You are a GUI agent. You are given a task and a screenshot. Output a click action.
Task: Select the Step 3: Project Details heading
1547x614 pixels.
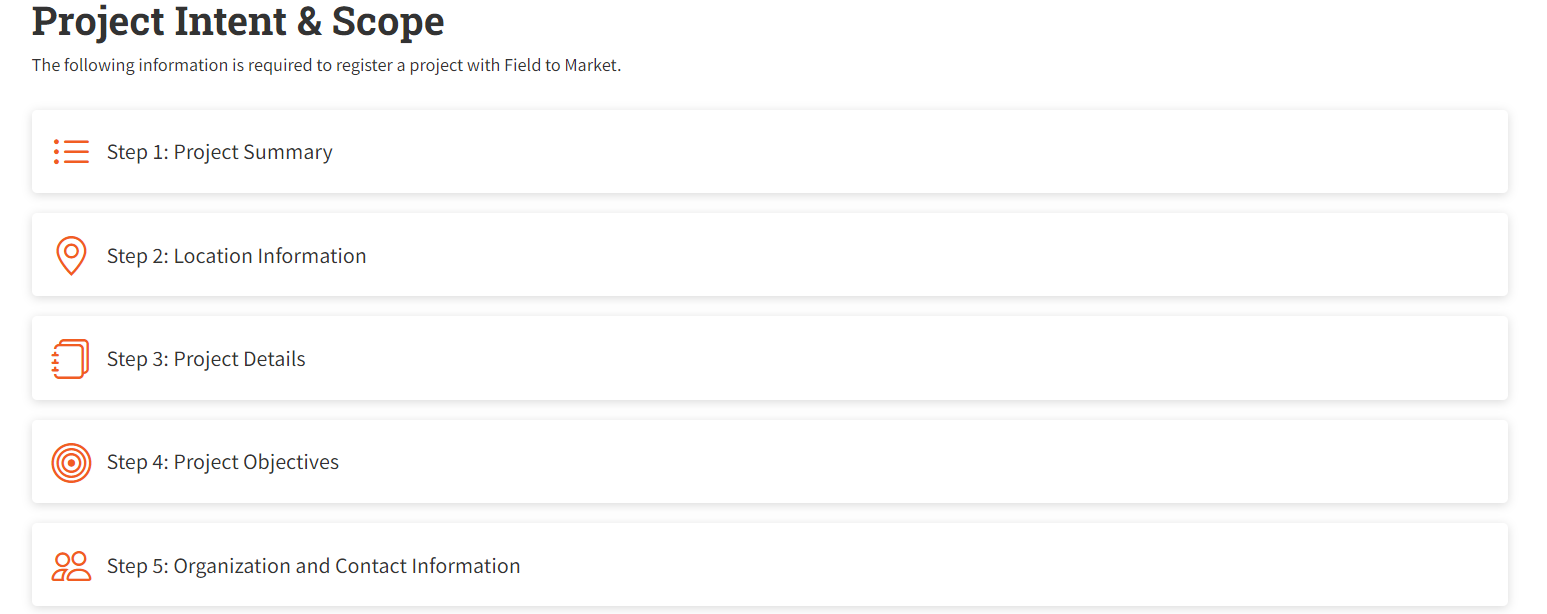click(206, 358)
